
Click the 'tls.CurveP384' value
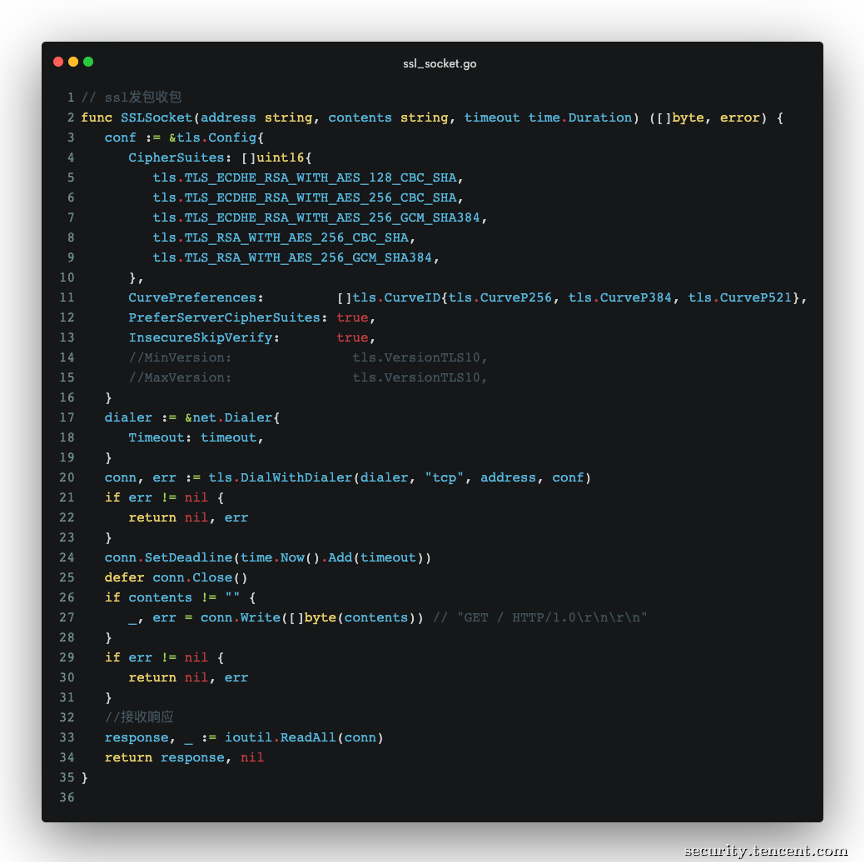[x=620, y=298]
